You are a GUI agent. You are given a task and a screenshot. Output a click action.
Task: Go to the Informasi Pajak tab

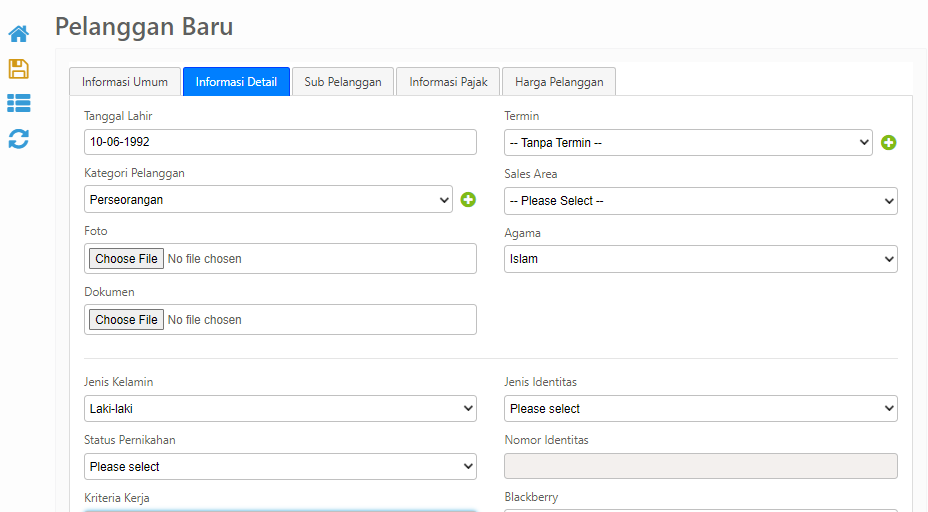(448, 82)
